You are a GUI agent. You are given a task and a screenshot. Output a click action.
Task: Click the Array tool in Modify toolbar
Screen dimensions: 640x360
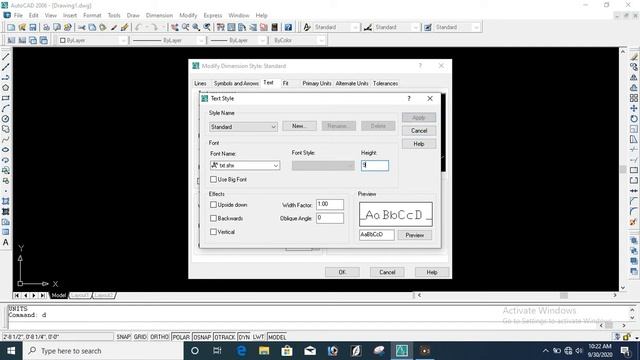coord(633,98)
